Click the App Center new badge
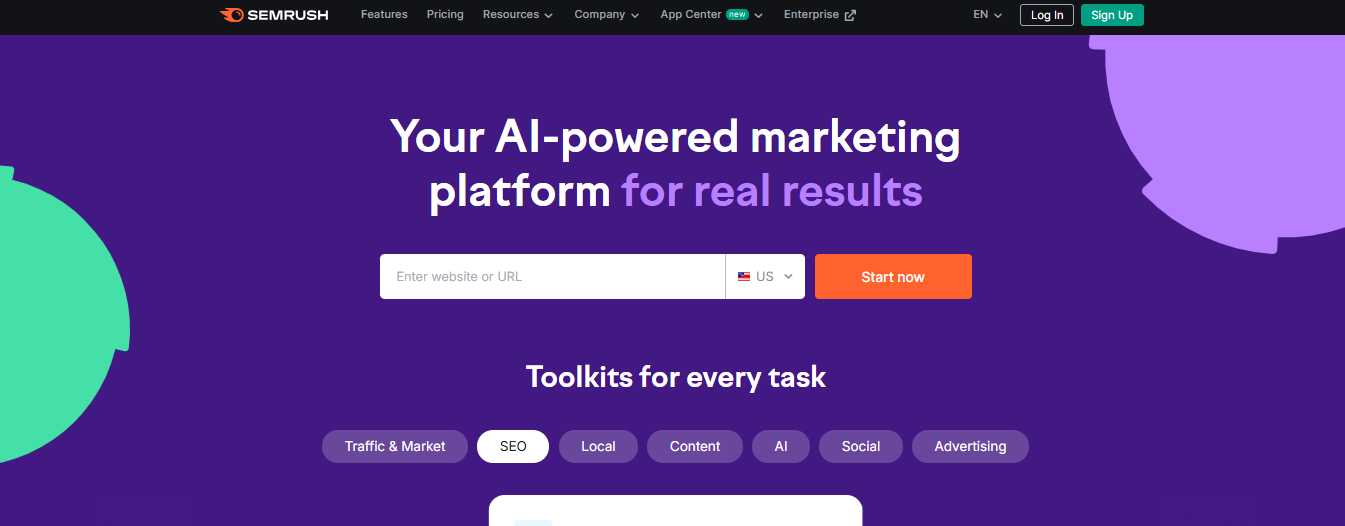Viewport: 1345px width, 526px height. [x=737, y=15]
